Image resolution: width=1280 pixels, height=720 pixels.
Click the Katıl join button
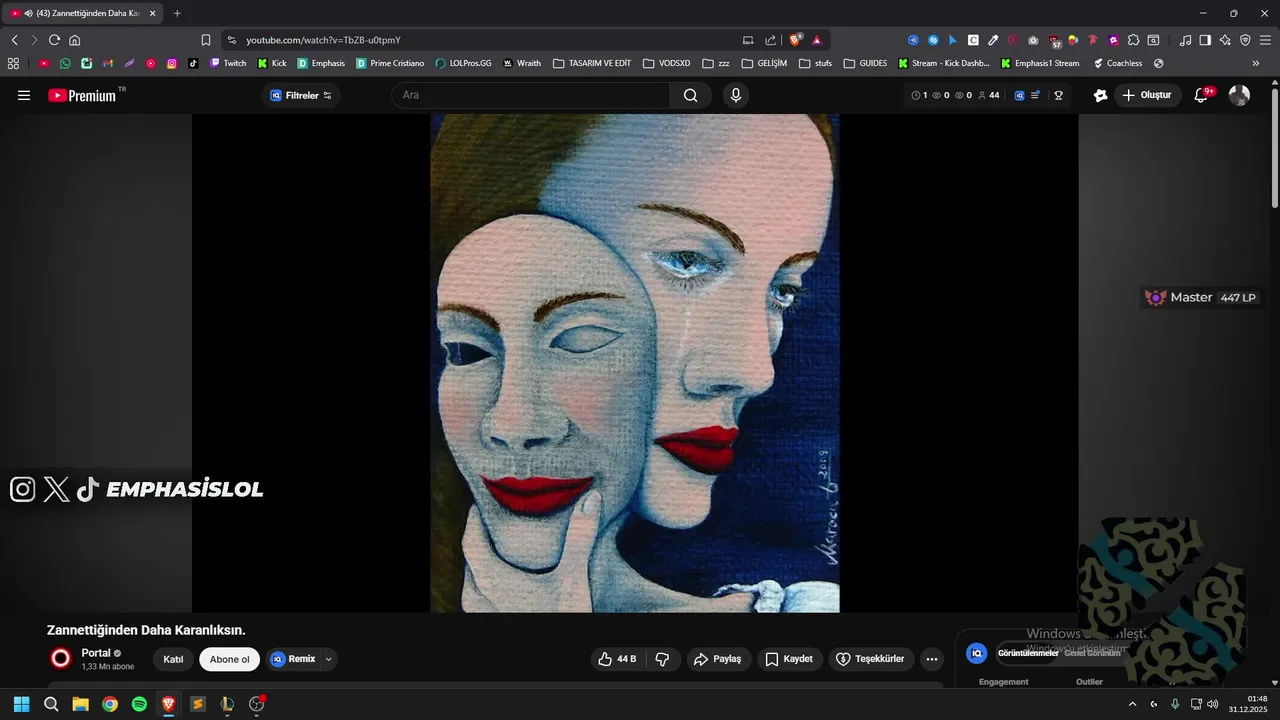coord(173,659)
